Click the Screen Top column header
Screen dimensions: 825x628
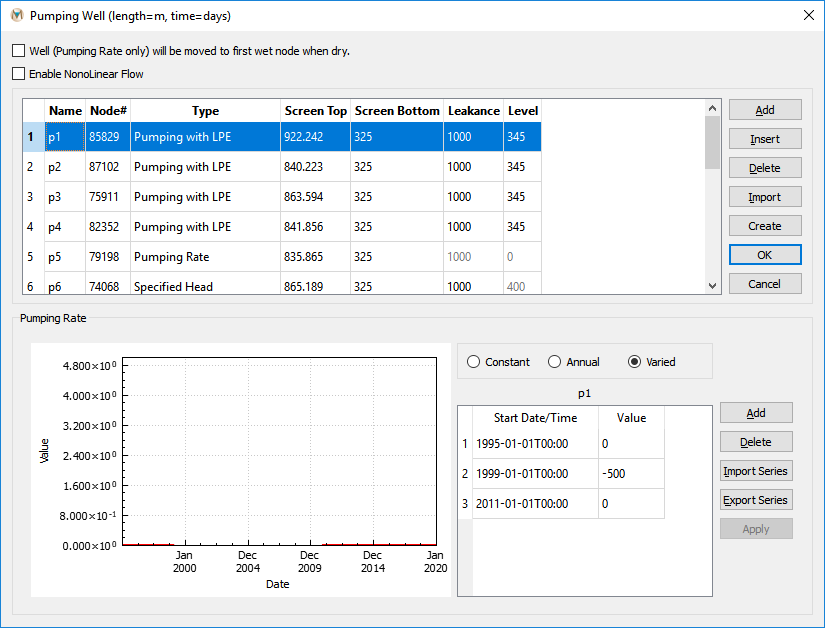tap(315, 110)
